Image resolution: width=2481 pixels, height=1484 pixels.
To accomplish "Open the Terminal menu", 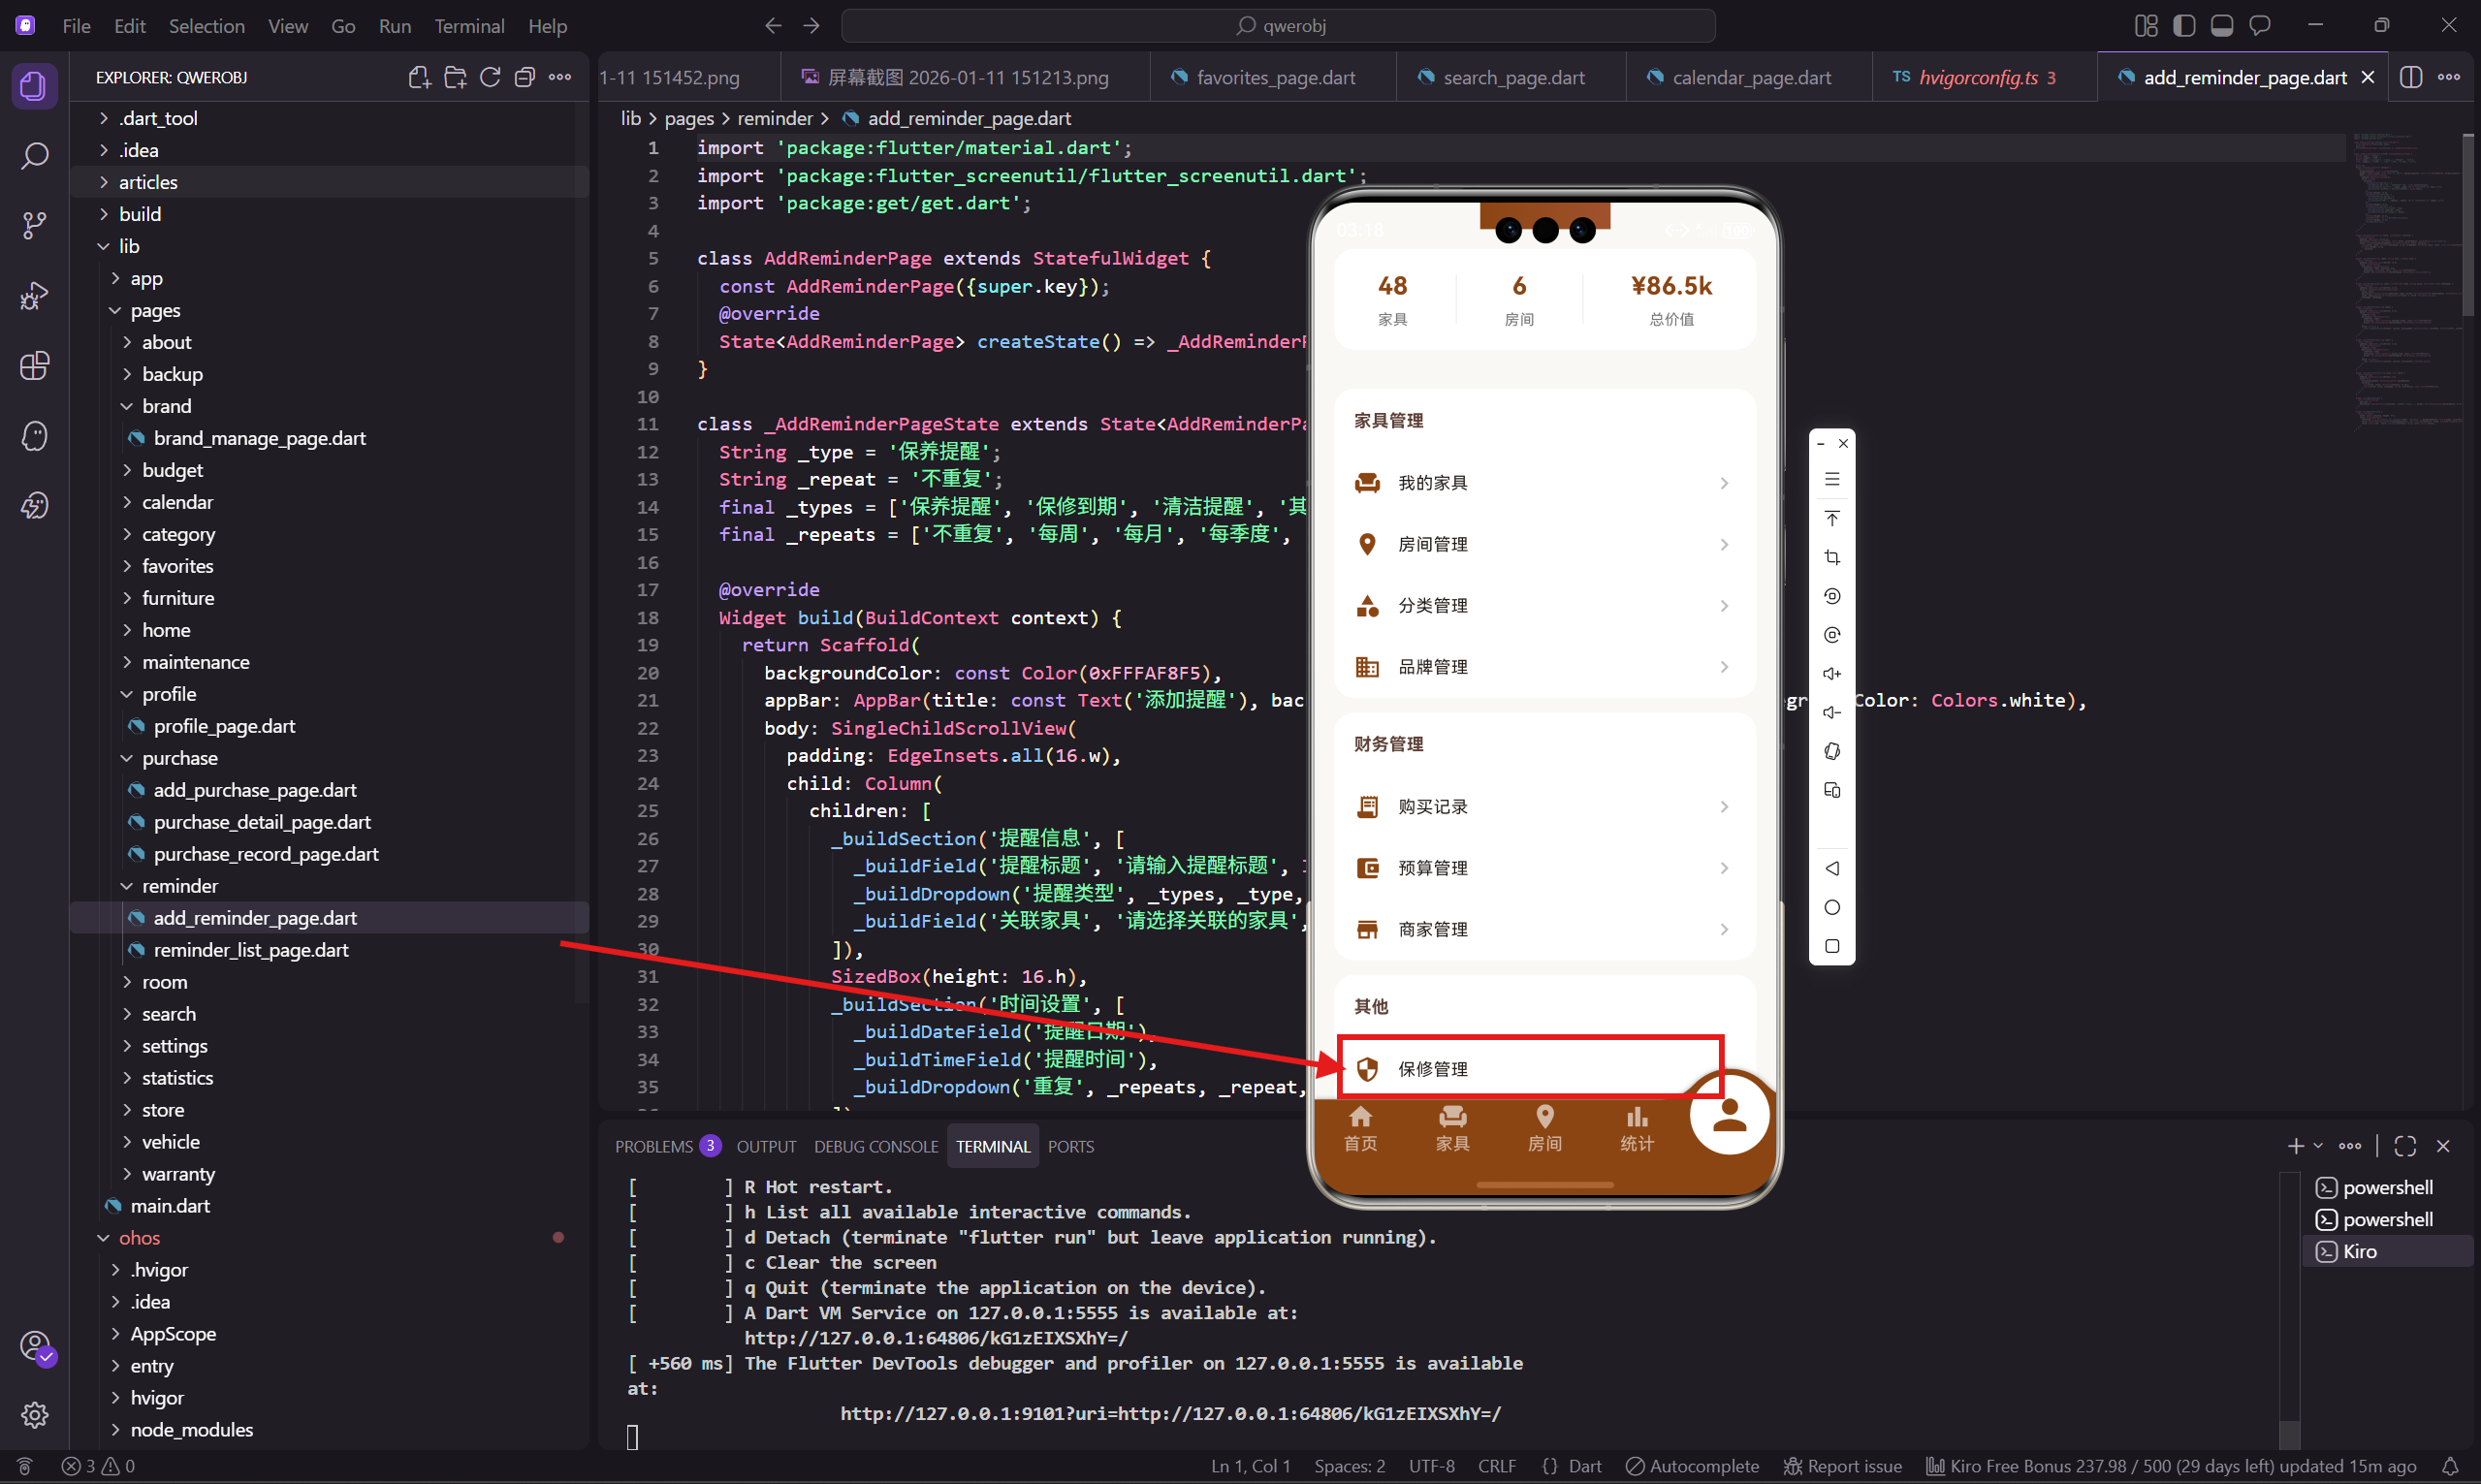I will click(469, 26).
